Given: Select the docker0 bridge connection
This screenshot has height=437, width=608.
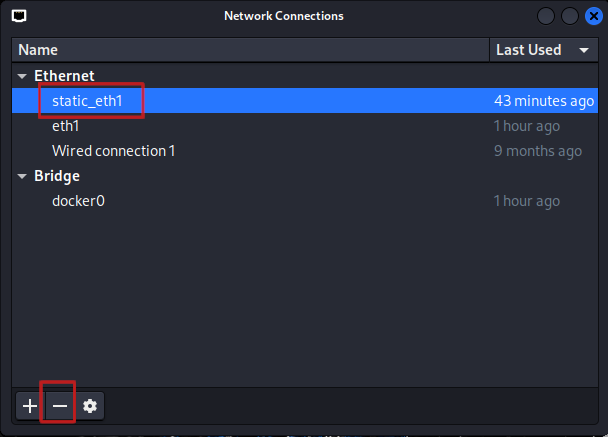Looking at the screenshot, I should point(78,201).
